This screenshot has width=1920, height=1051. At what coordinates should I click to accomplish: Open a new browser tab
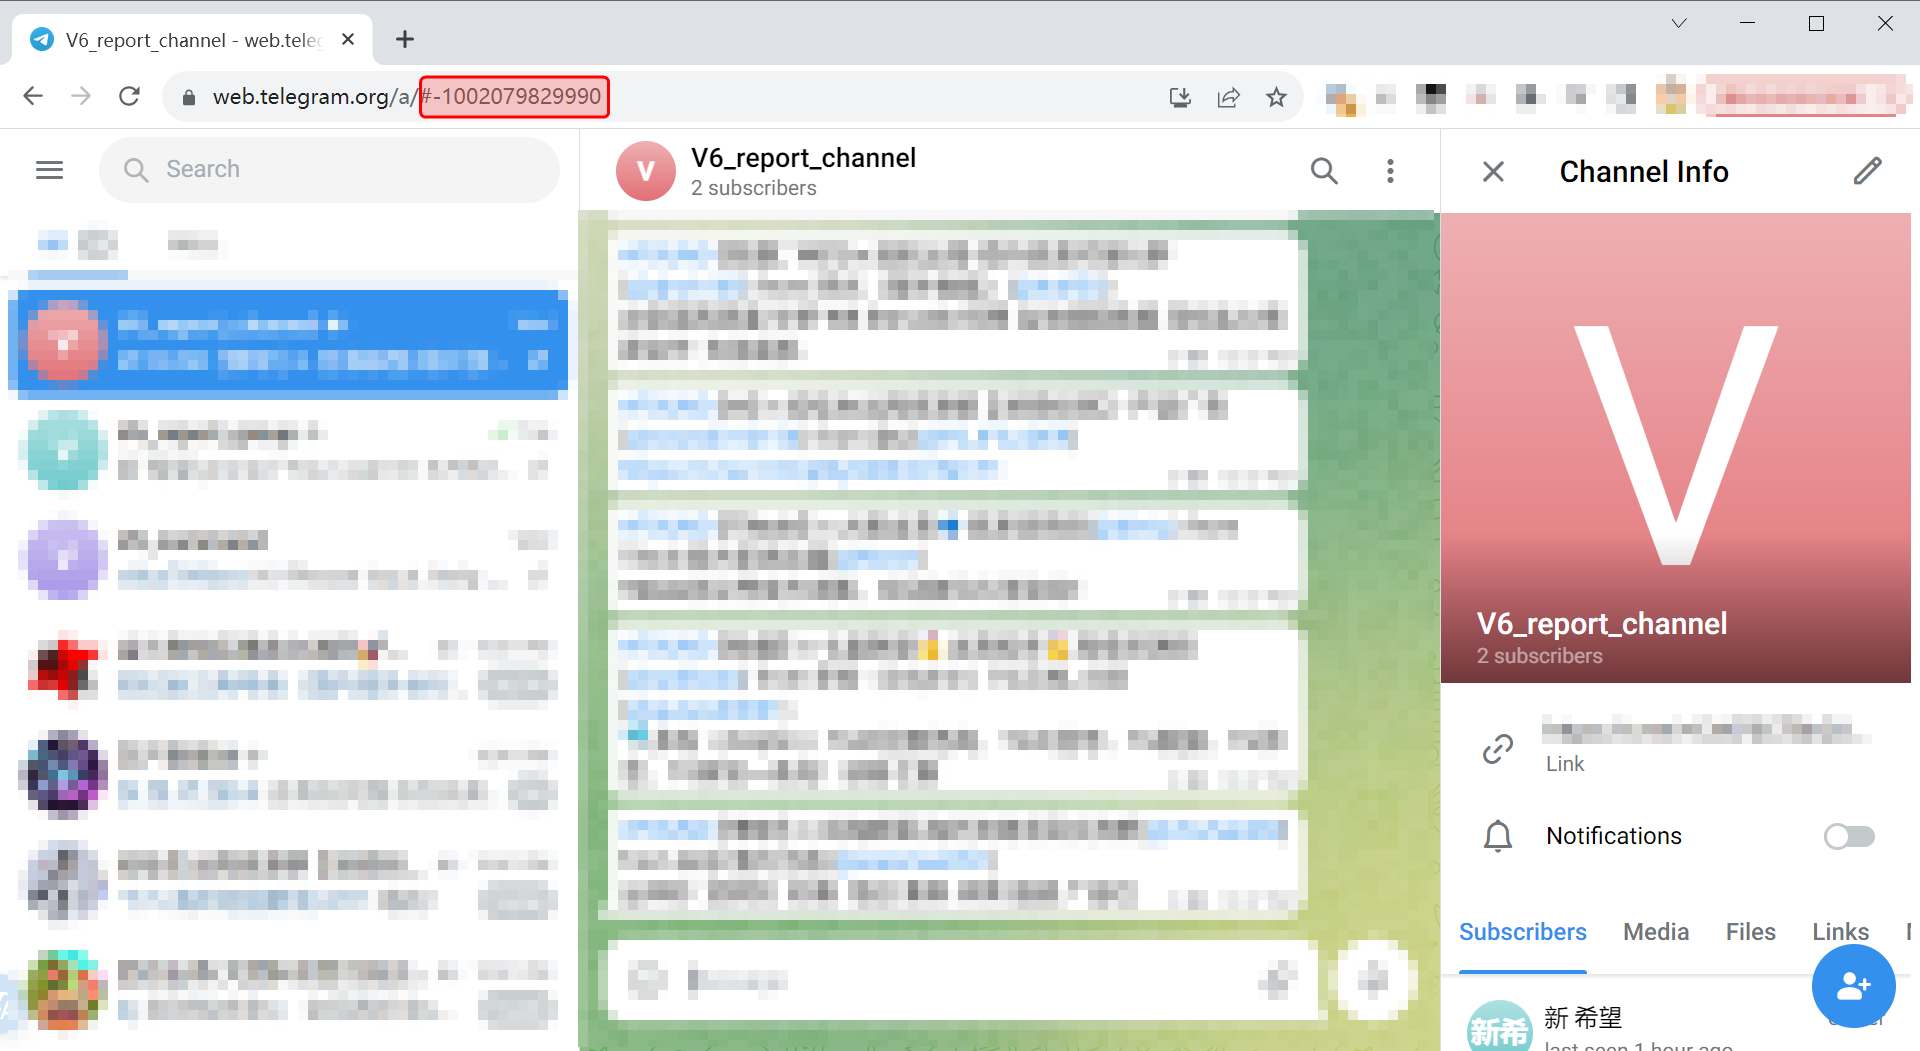click(404, 39)
